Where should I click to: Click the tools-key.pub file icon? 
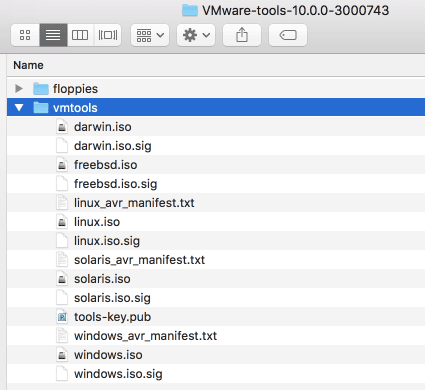[x=62, y=317]
